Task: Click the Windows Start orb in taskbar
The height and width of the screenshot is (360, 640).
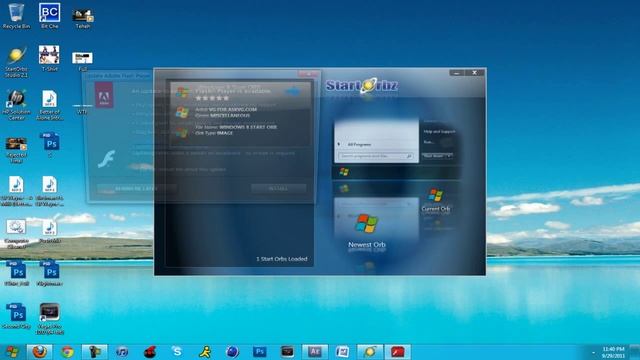Action: (x=12, y=351)
